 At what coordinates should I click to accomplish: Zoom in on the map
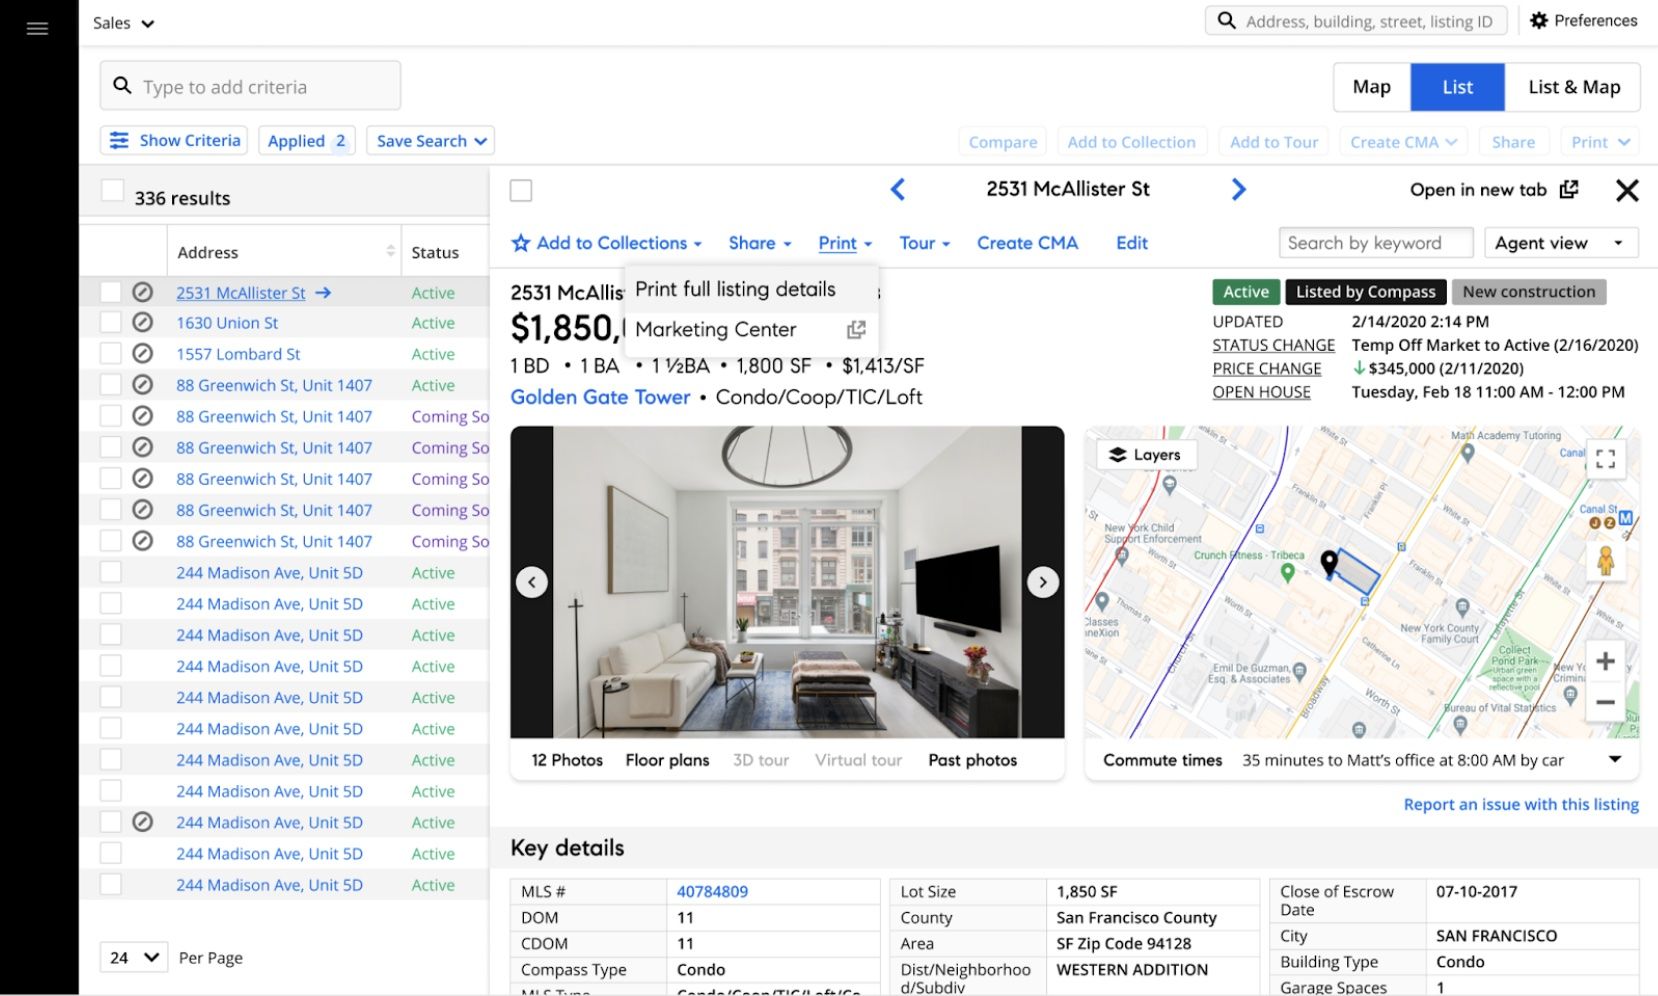click(1605, 661)
